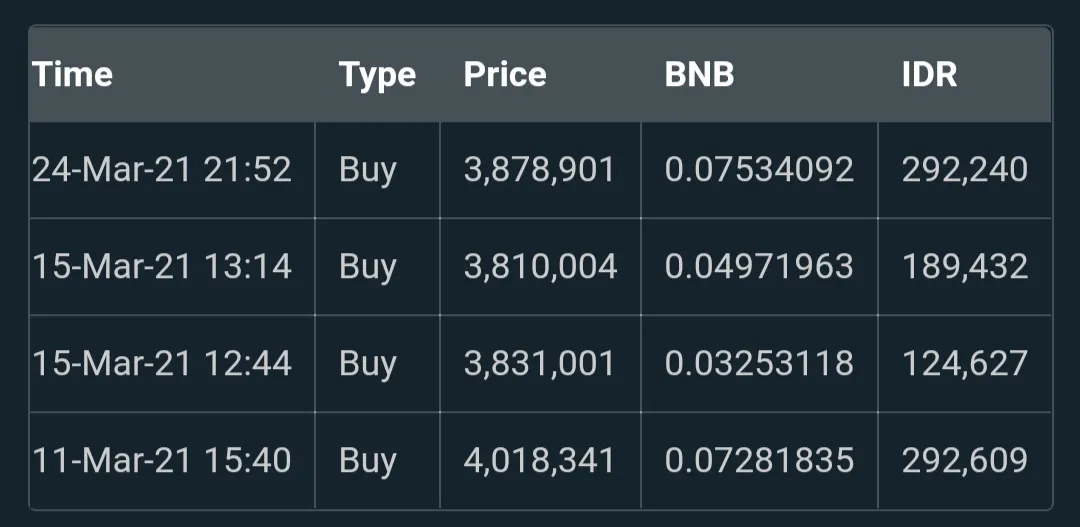Click IDR value 292,240
Image resolution: width=1080 pixels, height=527 pixels.
click(x=965, y=170)
